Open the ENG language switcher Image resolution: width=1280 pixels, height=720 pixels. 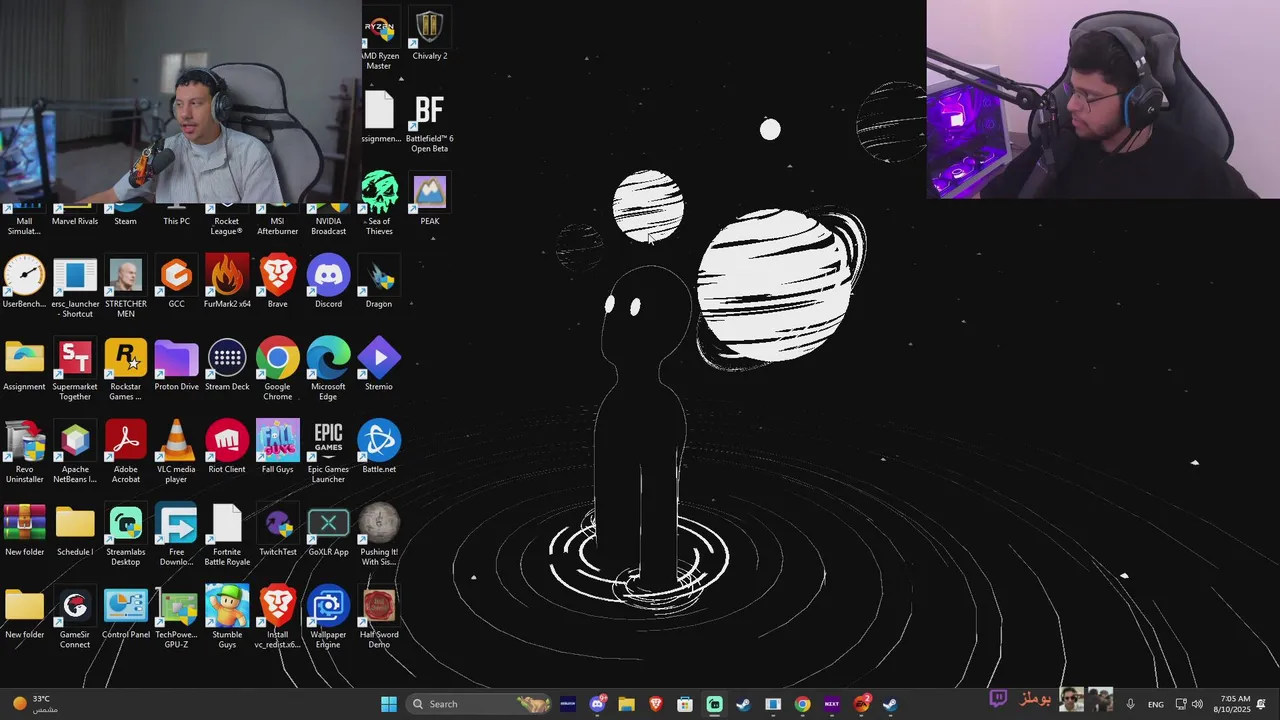(x=1155, y=704)
